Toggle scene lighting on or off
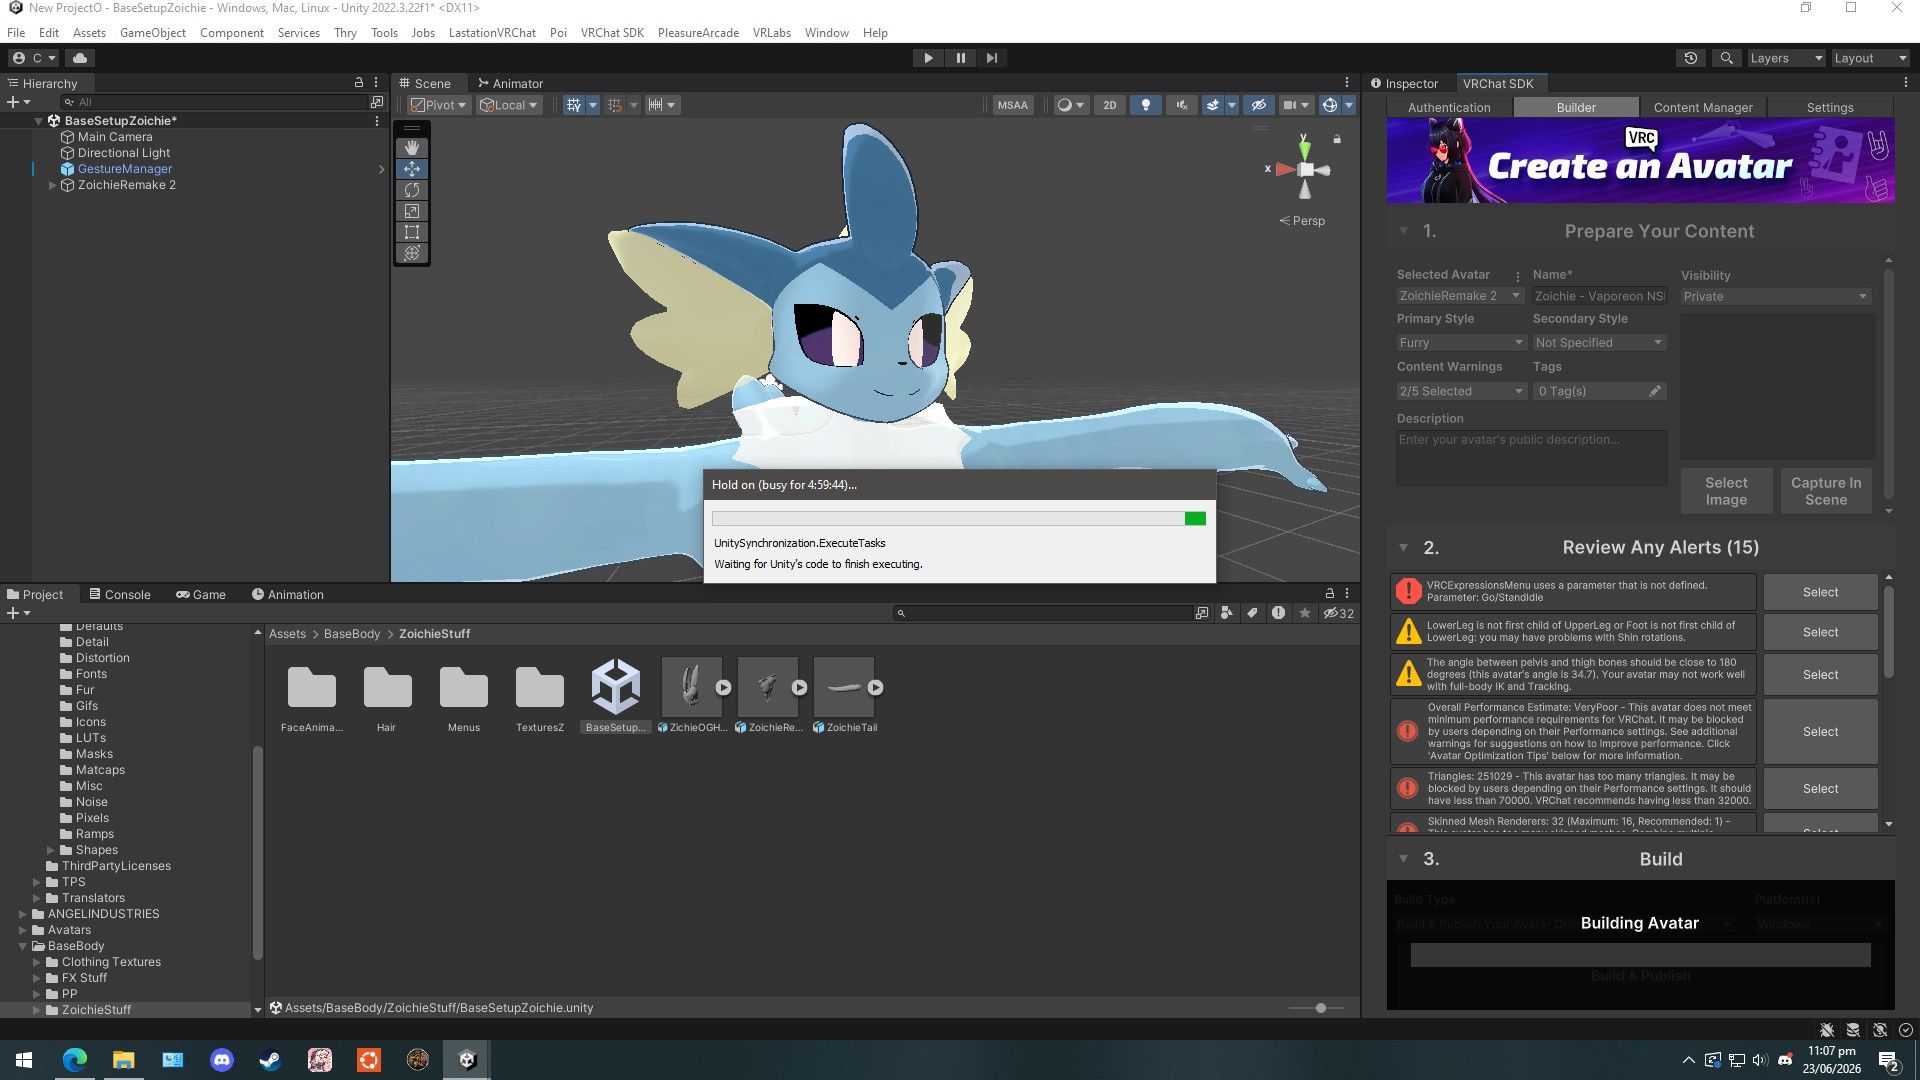The width and height of the screenshot is (1920, 1080). (1146, 105)
